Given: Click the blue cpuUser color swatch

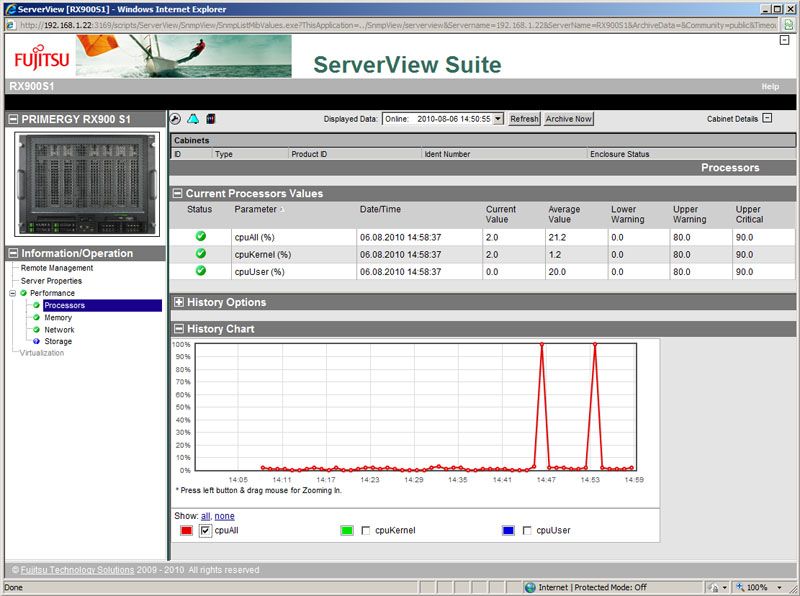Looking at the screenshot, I should tap(508, 531).
